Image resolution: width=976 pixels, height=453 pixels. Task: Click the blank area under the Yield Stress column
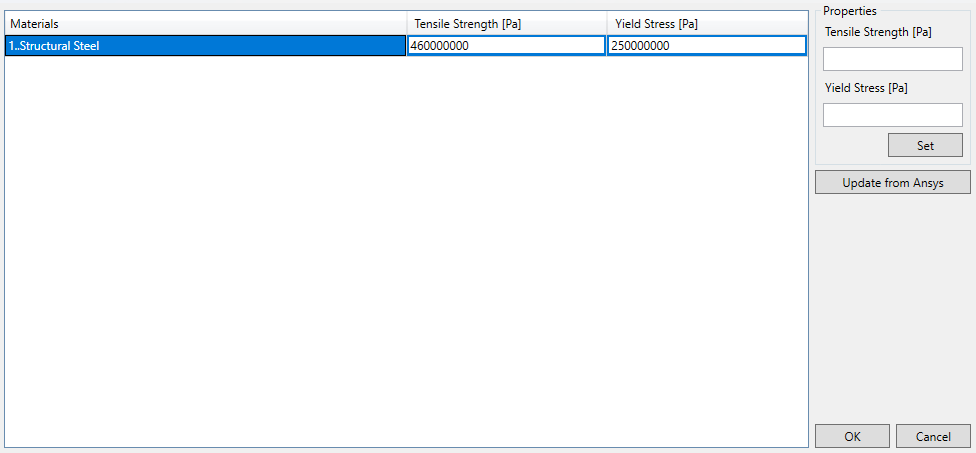[706, 250]
